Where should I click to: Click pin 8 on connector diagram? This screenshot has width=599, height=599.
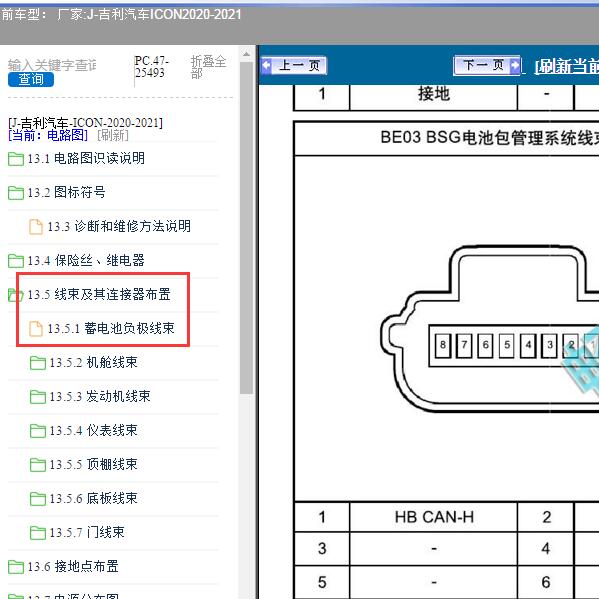click(443, 345)
